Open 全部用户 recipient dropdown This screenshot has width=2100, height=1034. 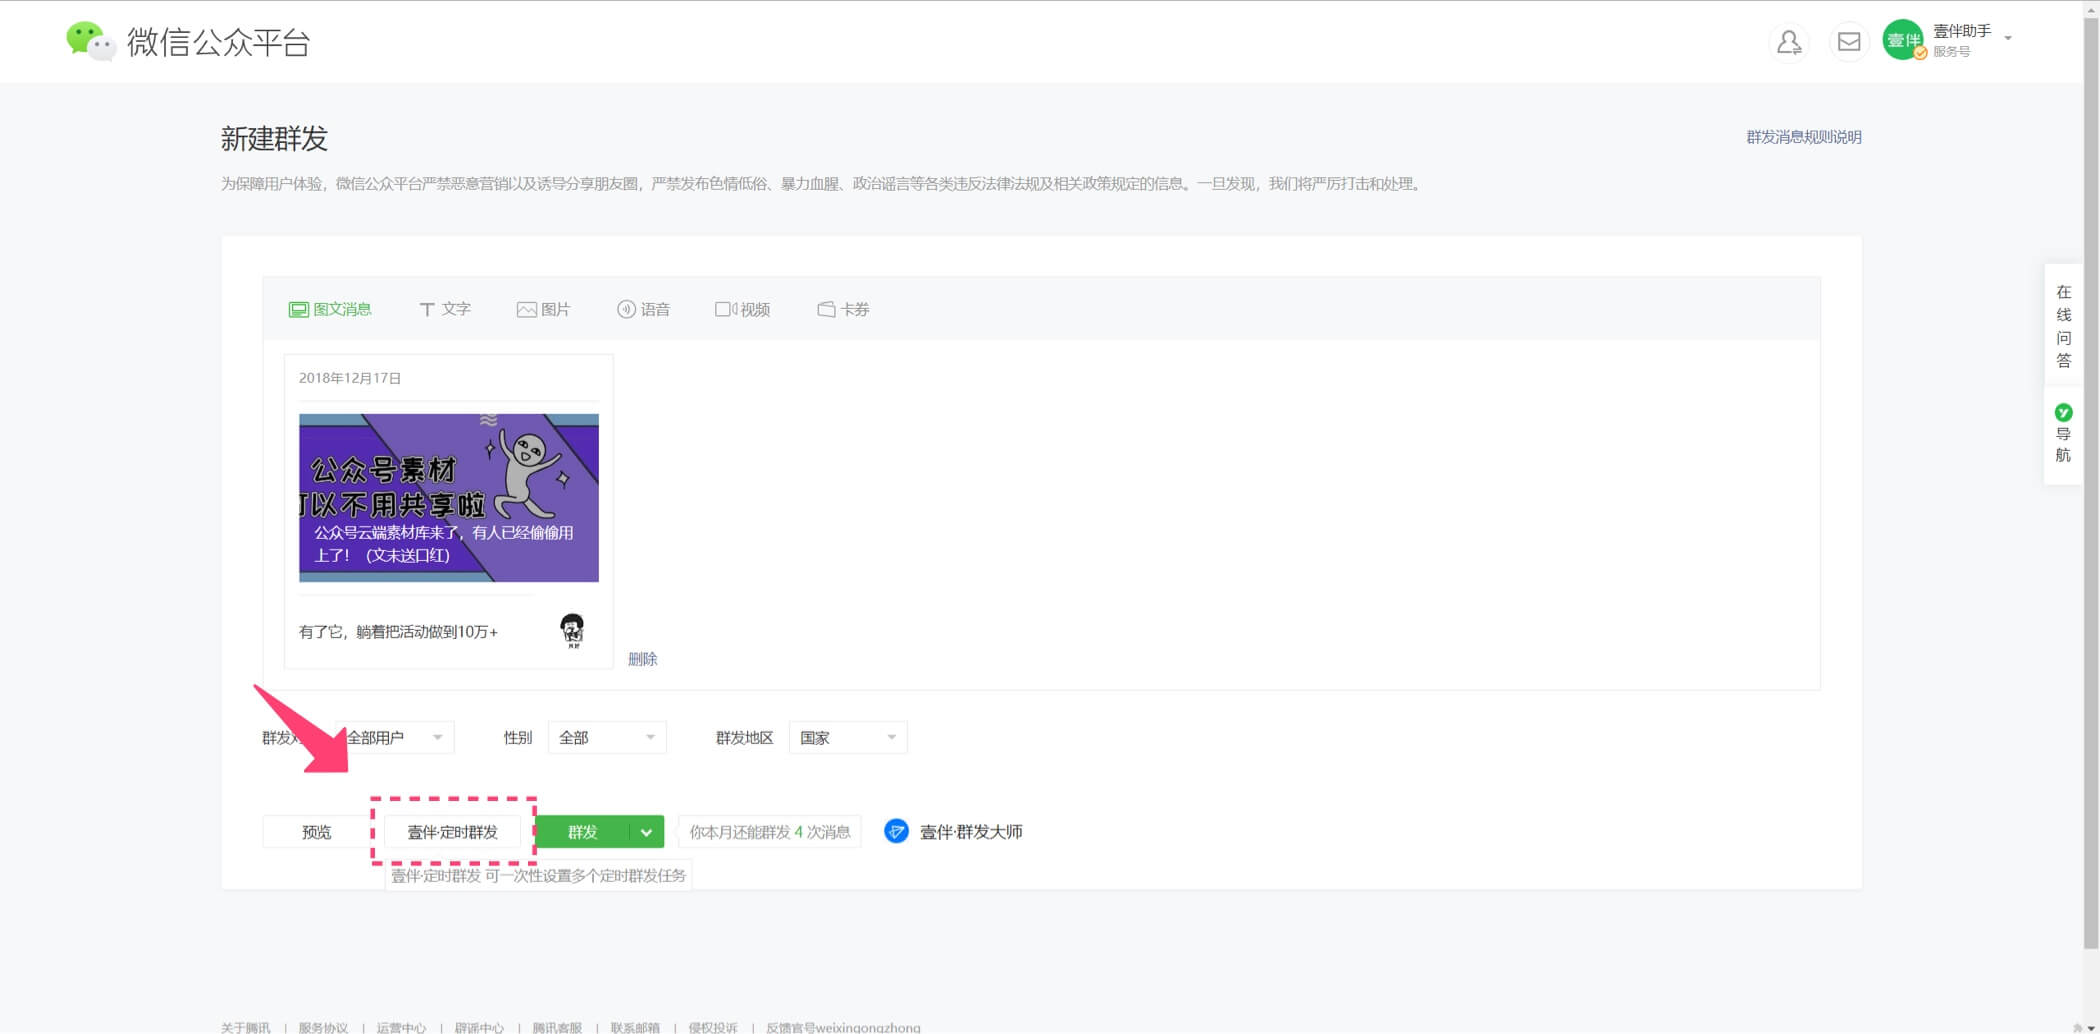point(393,738)
